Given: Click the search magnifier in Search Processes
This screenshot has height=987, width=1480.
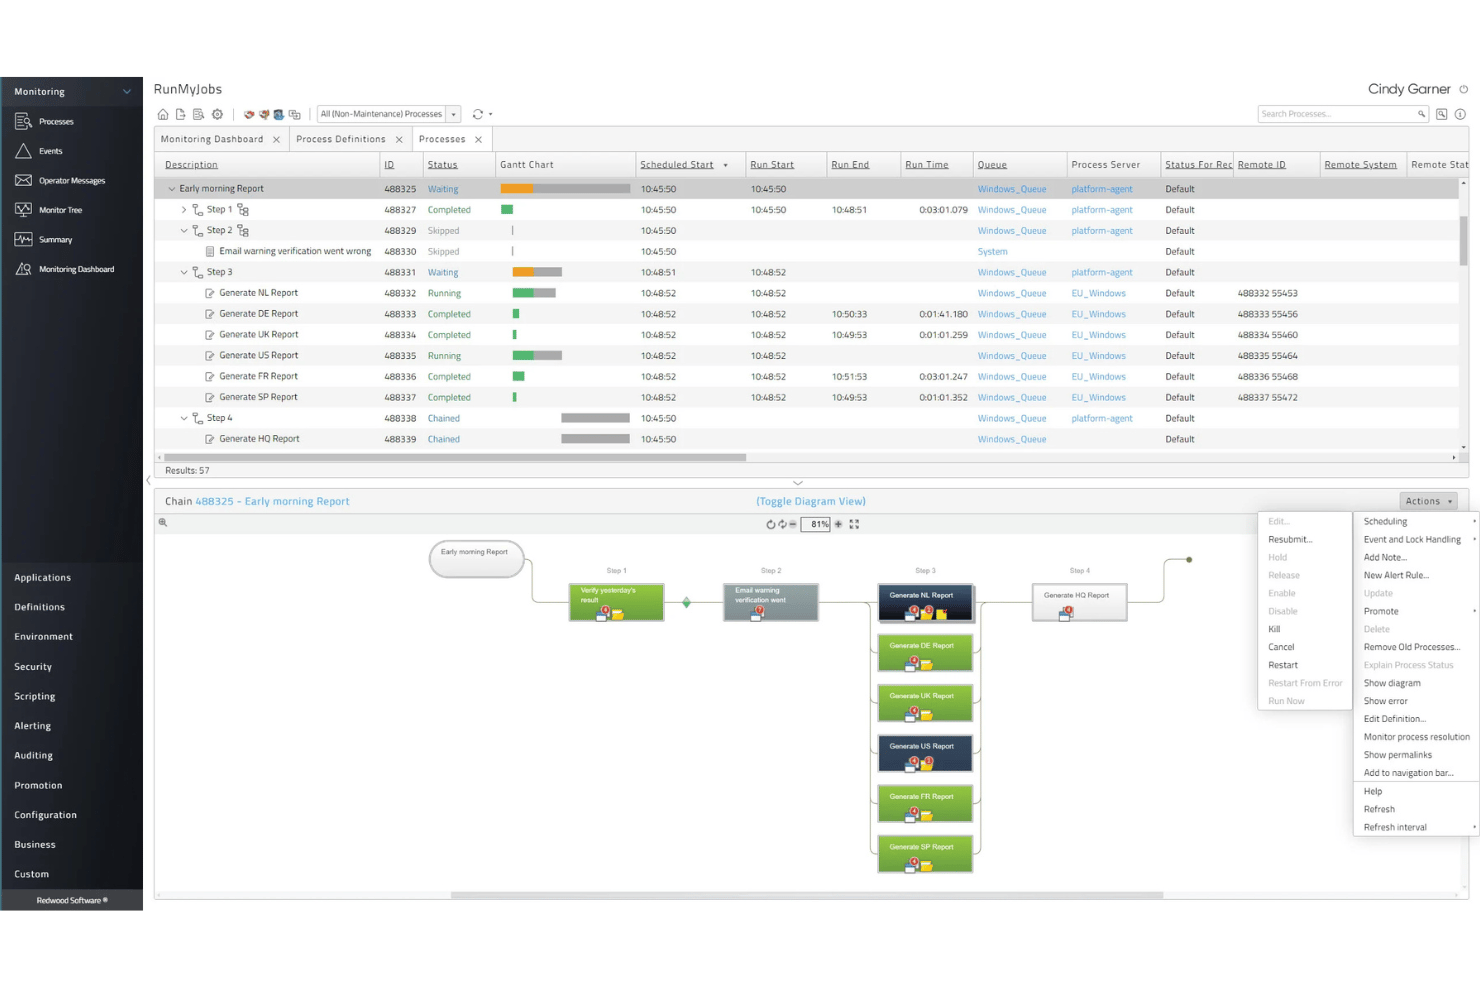Looking at the screenshot, I should pyautogui.click(x=1421, y=114).
